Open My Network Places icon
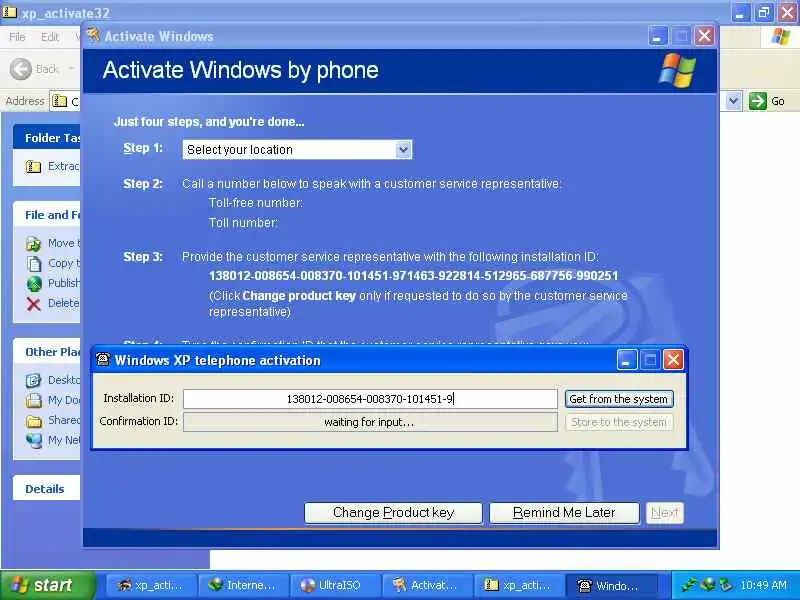800x600 pixels. 34,440
